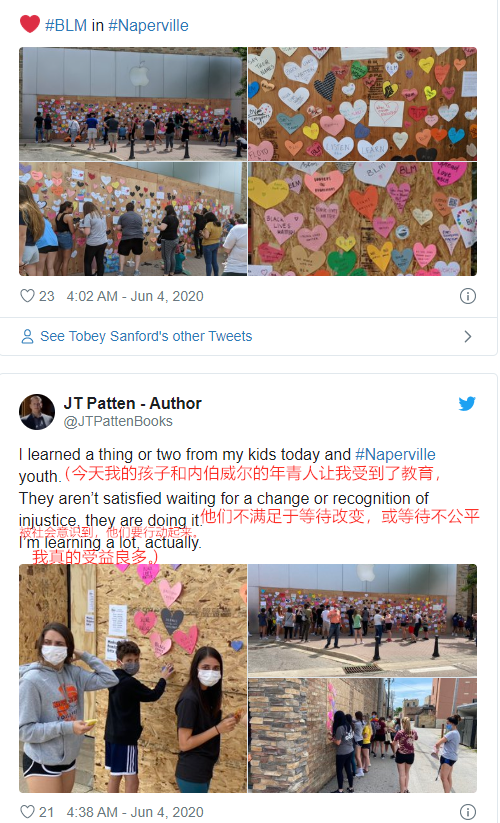Open info icon on Jun 4 4:02 AM tweet
The width and height of the screenshot is (500, 823).
pyautogui.click(x=467, y=296)
